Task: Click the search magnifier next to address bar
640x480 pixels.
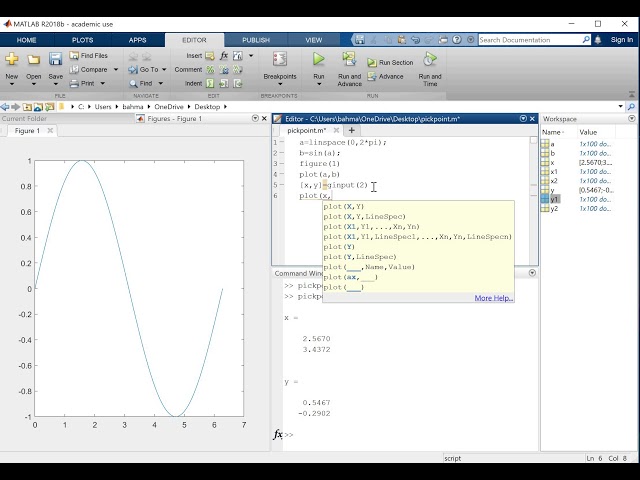Action: (x=631, y=107)
